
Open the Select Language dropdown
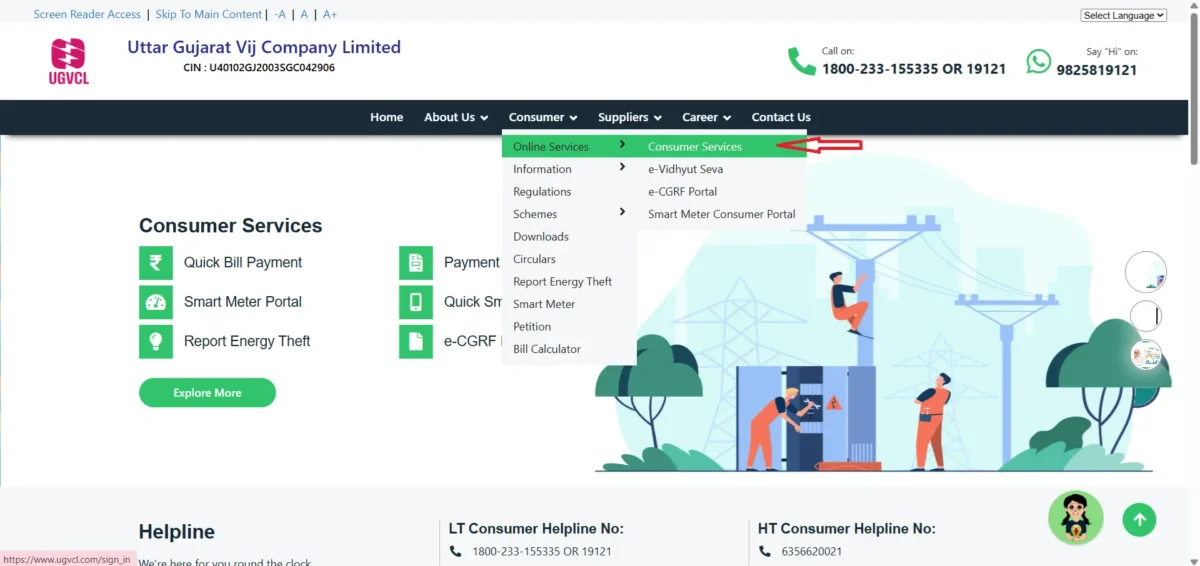click(x=1124, y=15)
